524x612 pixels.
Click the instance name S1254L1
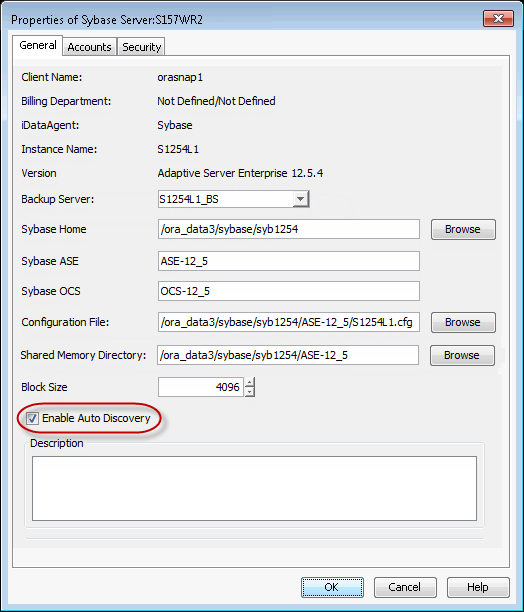click(178, 149)
